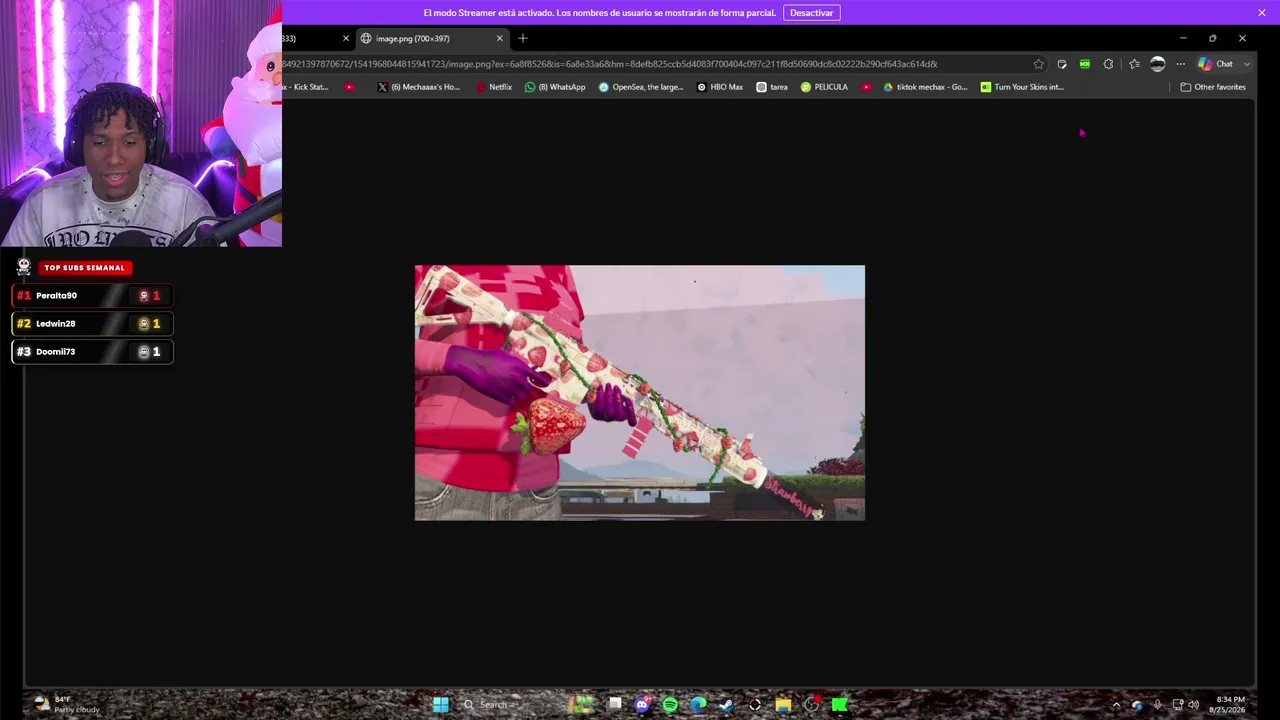Screen dimensions: 1280x720
Task: Click the Peralta90 top sub entry
Action: [x=92, y=296]
